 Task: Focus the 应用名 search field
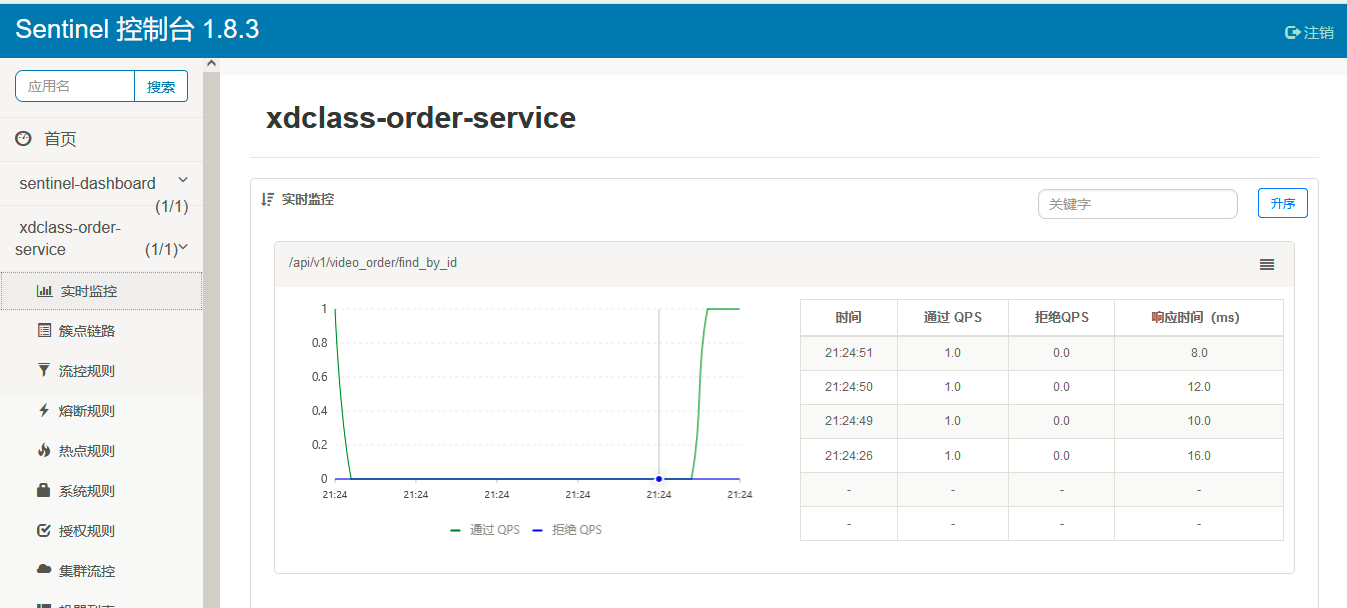(75, 86)
